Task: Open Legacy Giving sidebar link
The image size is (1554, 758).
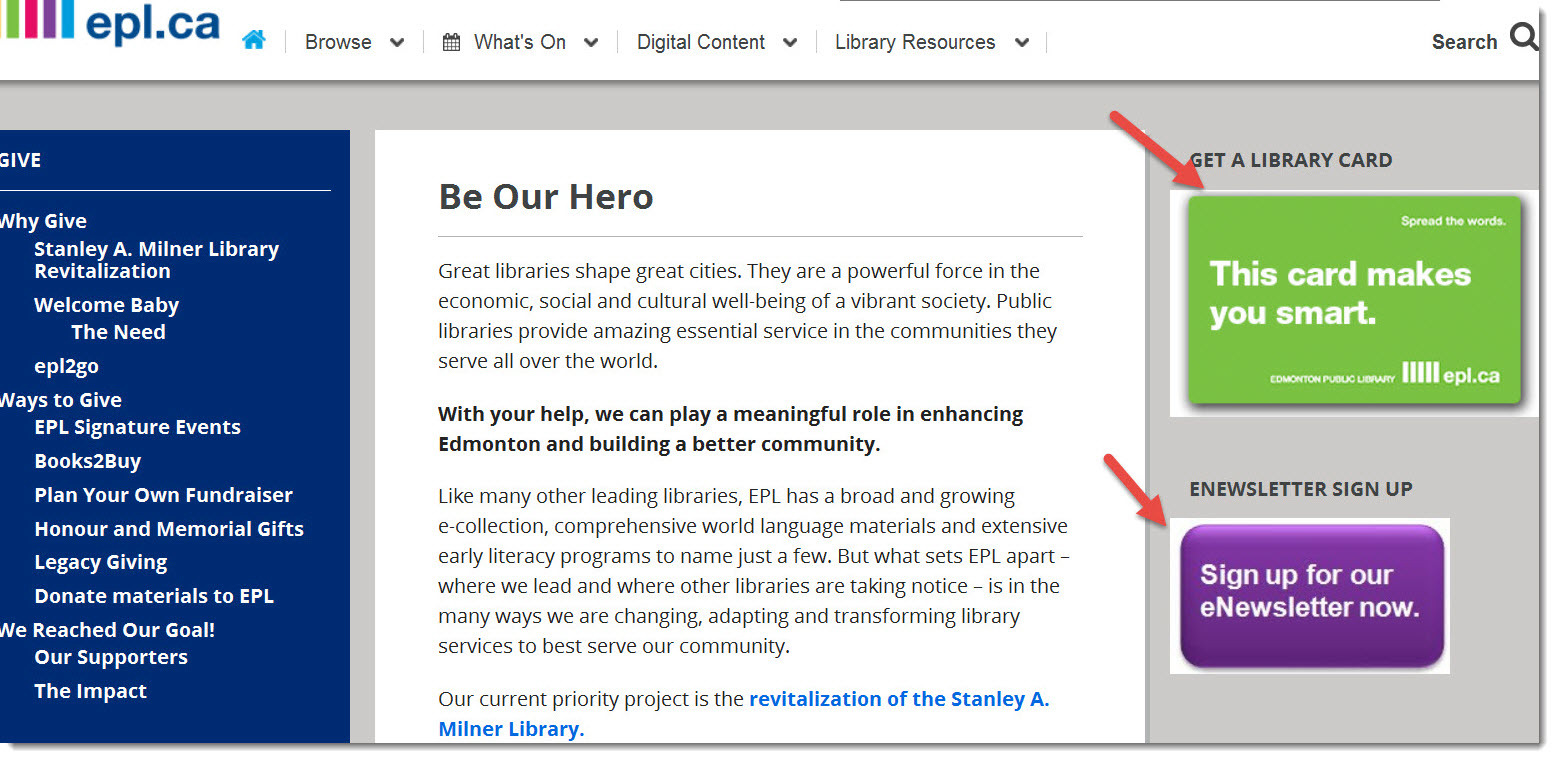Action: (x=100, y=562)
